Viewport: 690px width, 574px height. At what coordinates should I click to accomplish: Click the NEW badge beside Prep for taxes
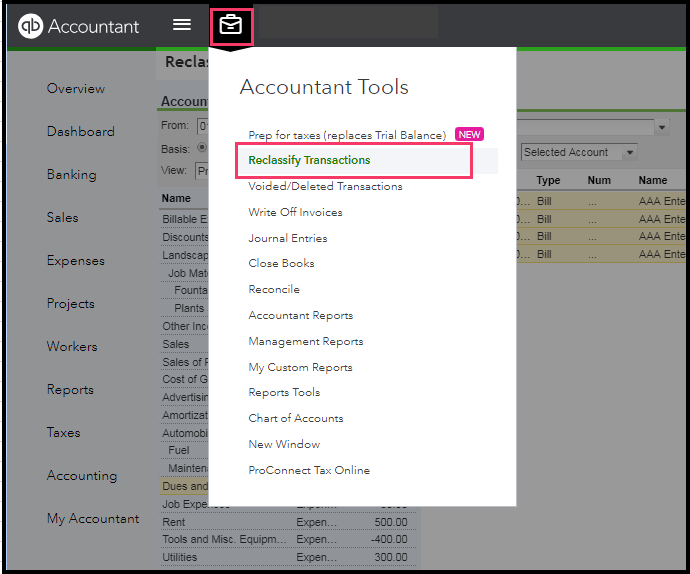469,134
